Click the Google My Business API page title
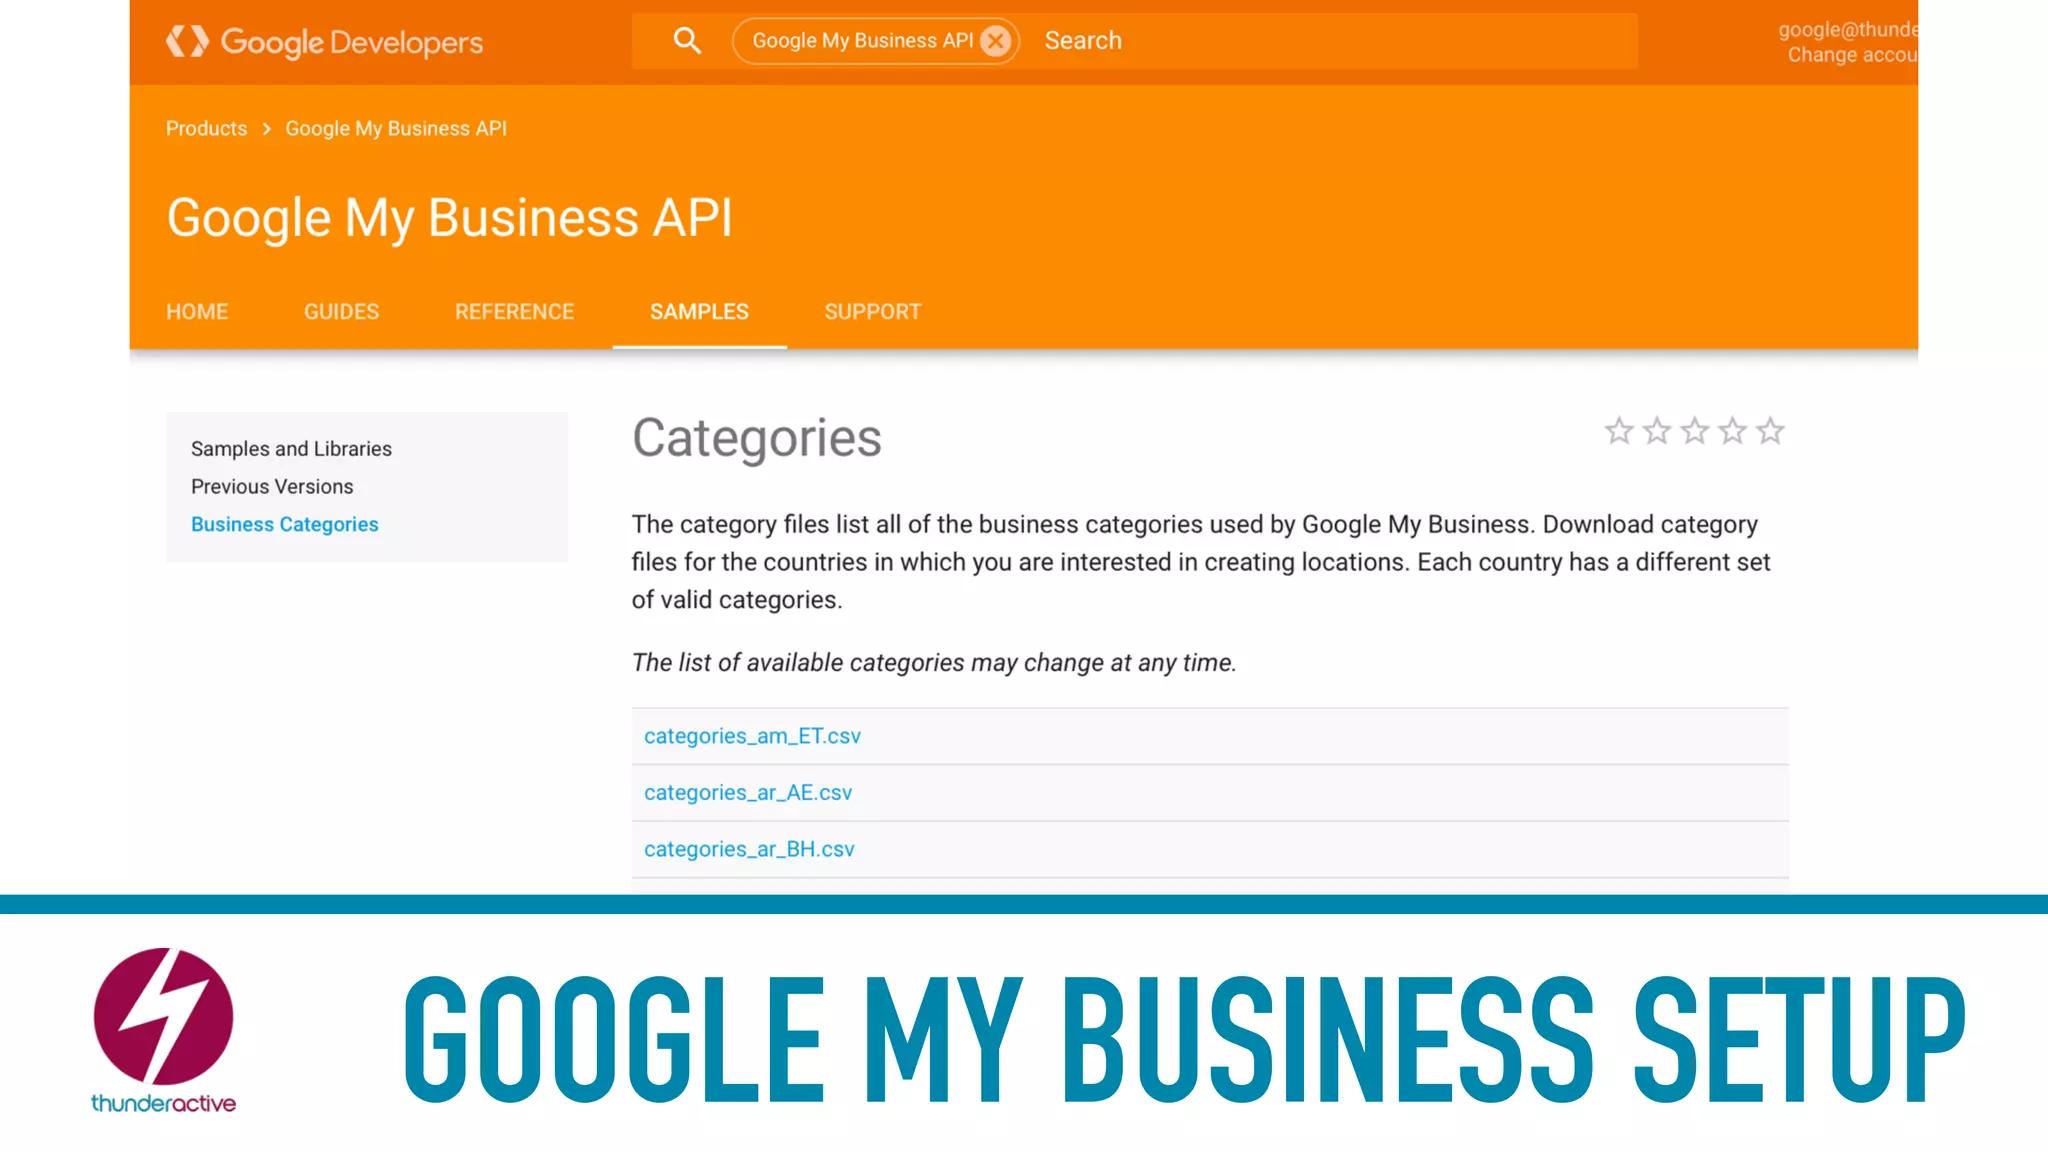The image size is (2048, 1152). click(450, 219)
